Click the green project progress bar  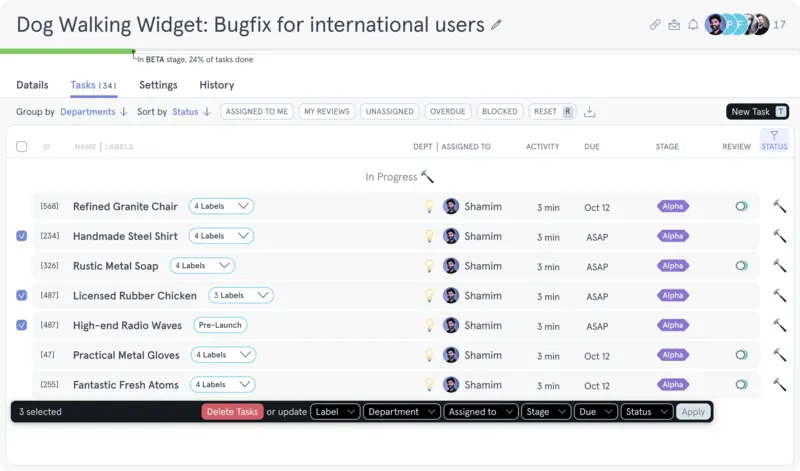click(x=67, y=51)
